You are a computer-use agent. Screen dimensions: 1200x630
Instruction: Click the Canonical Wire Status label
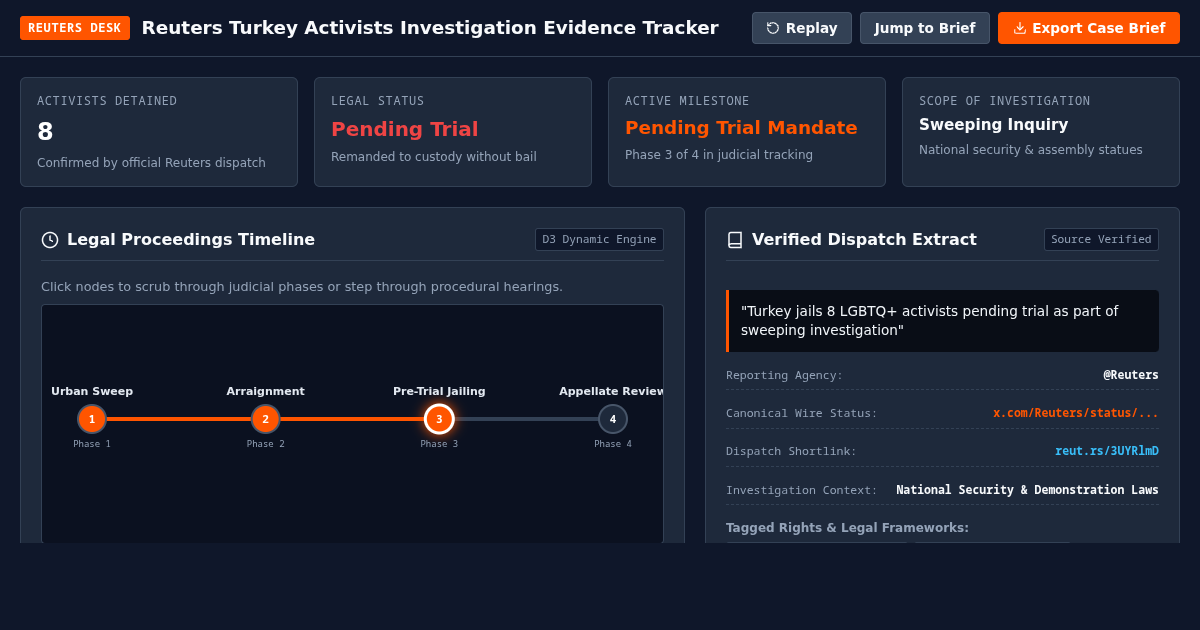coord(801,414)
